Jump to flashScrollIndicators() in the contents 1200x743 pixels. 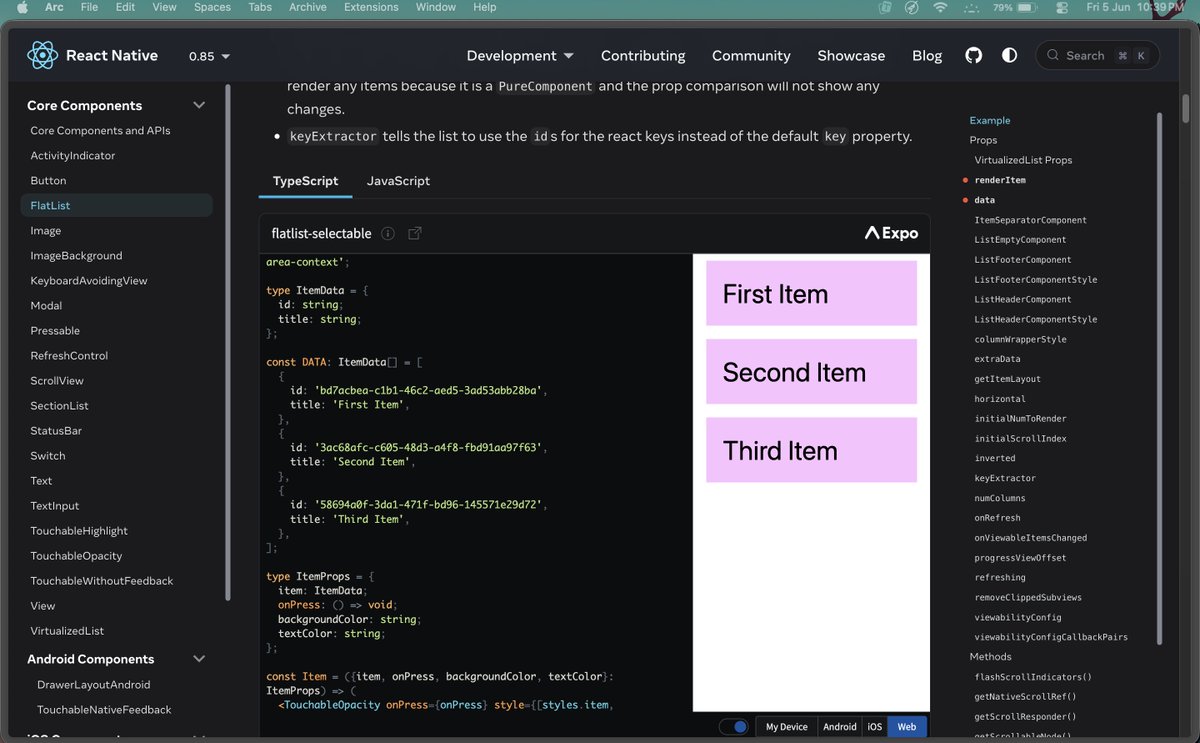click(1033, 677)
